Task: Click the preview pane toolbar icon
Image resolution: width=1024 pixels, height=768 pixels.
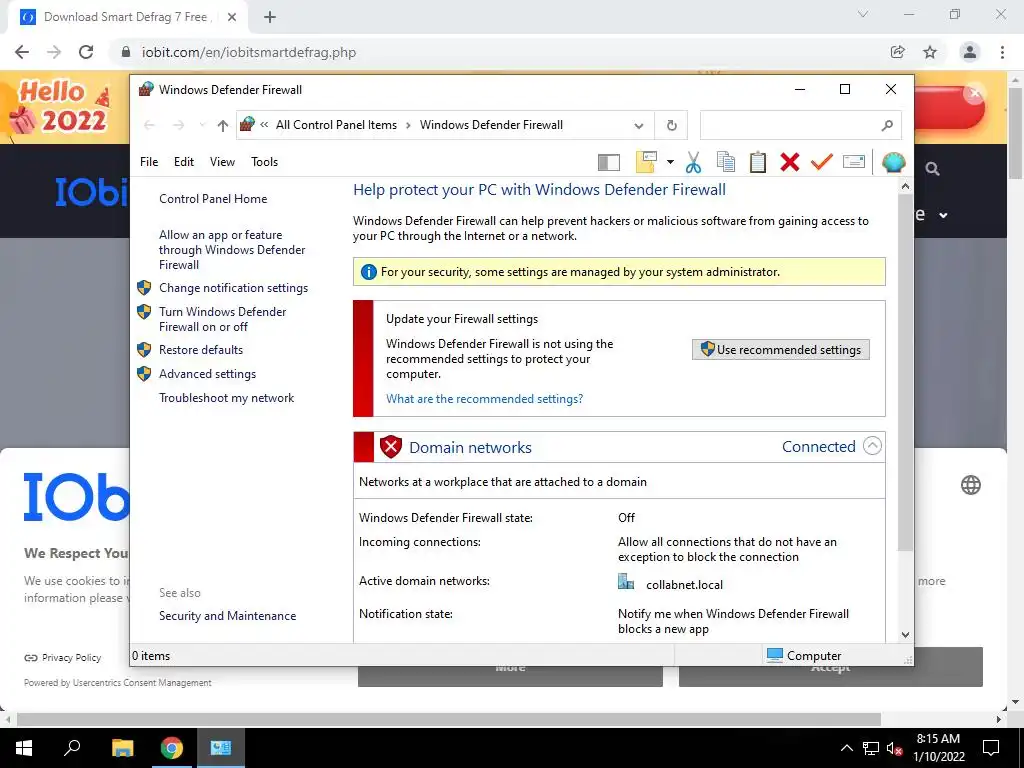Action: [x=609, y=162]
